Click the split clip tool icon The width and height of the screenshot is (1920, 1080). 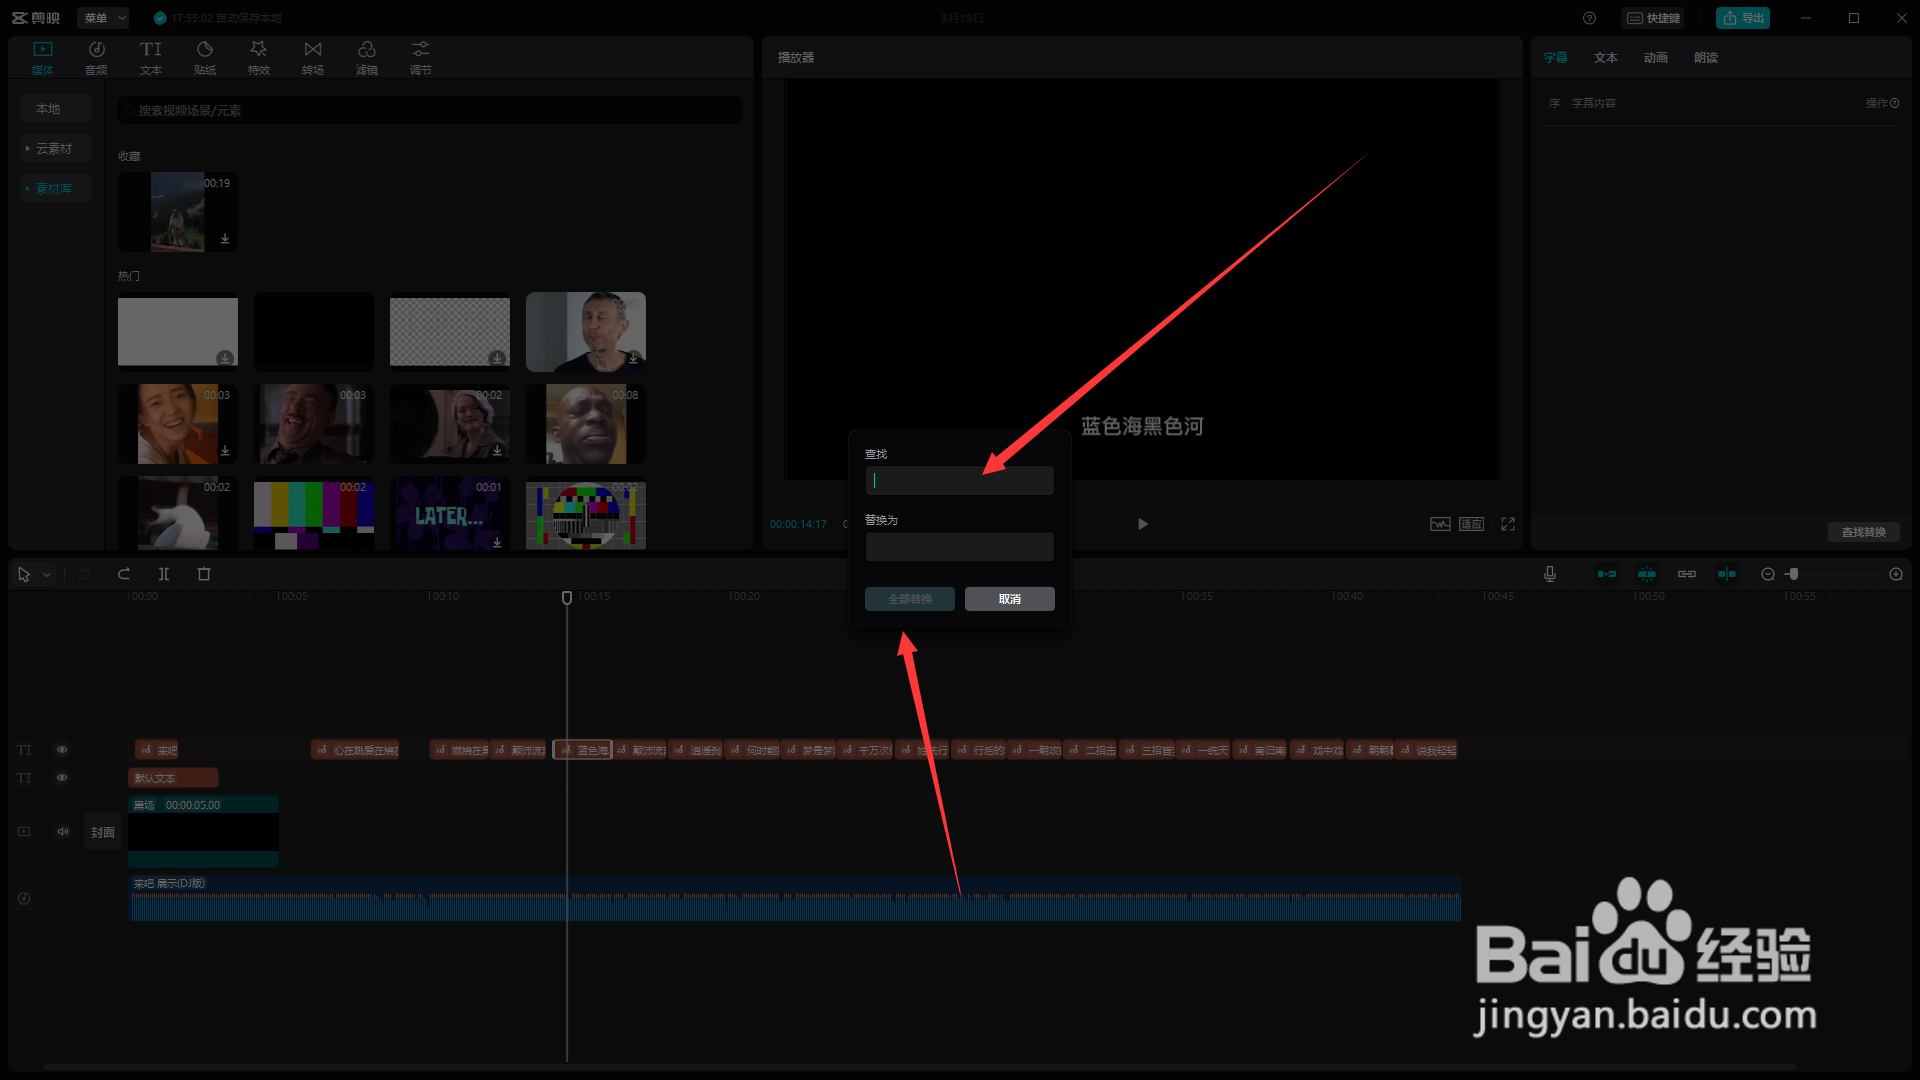pos(164,574)
